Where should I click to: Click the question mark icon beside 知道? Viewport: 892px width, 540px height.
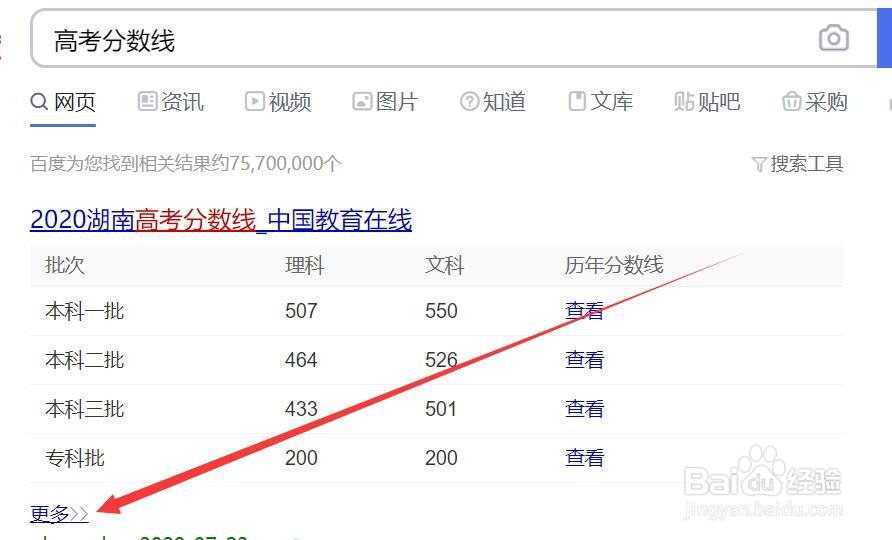click(469, 101)
